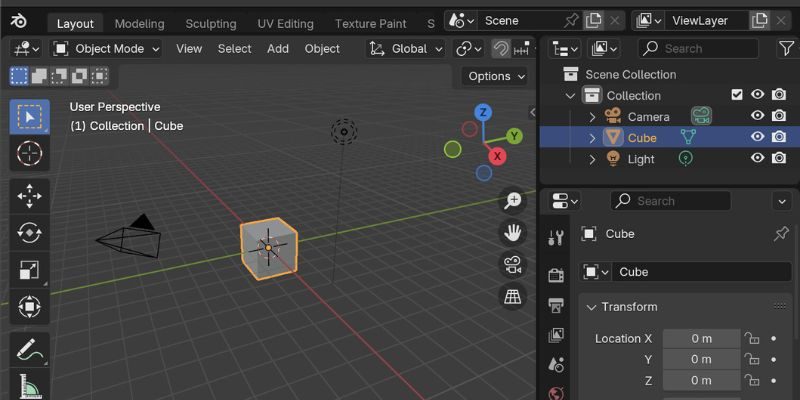This screenshot has height=400, width=800.
Task: Open the Object Mode dropdown
Action: point(106,49)
